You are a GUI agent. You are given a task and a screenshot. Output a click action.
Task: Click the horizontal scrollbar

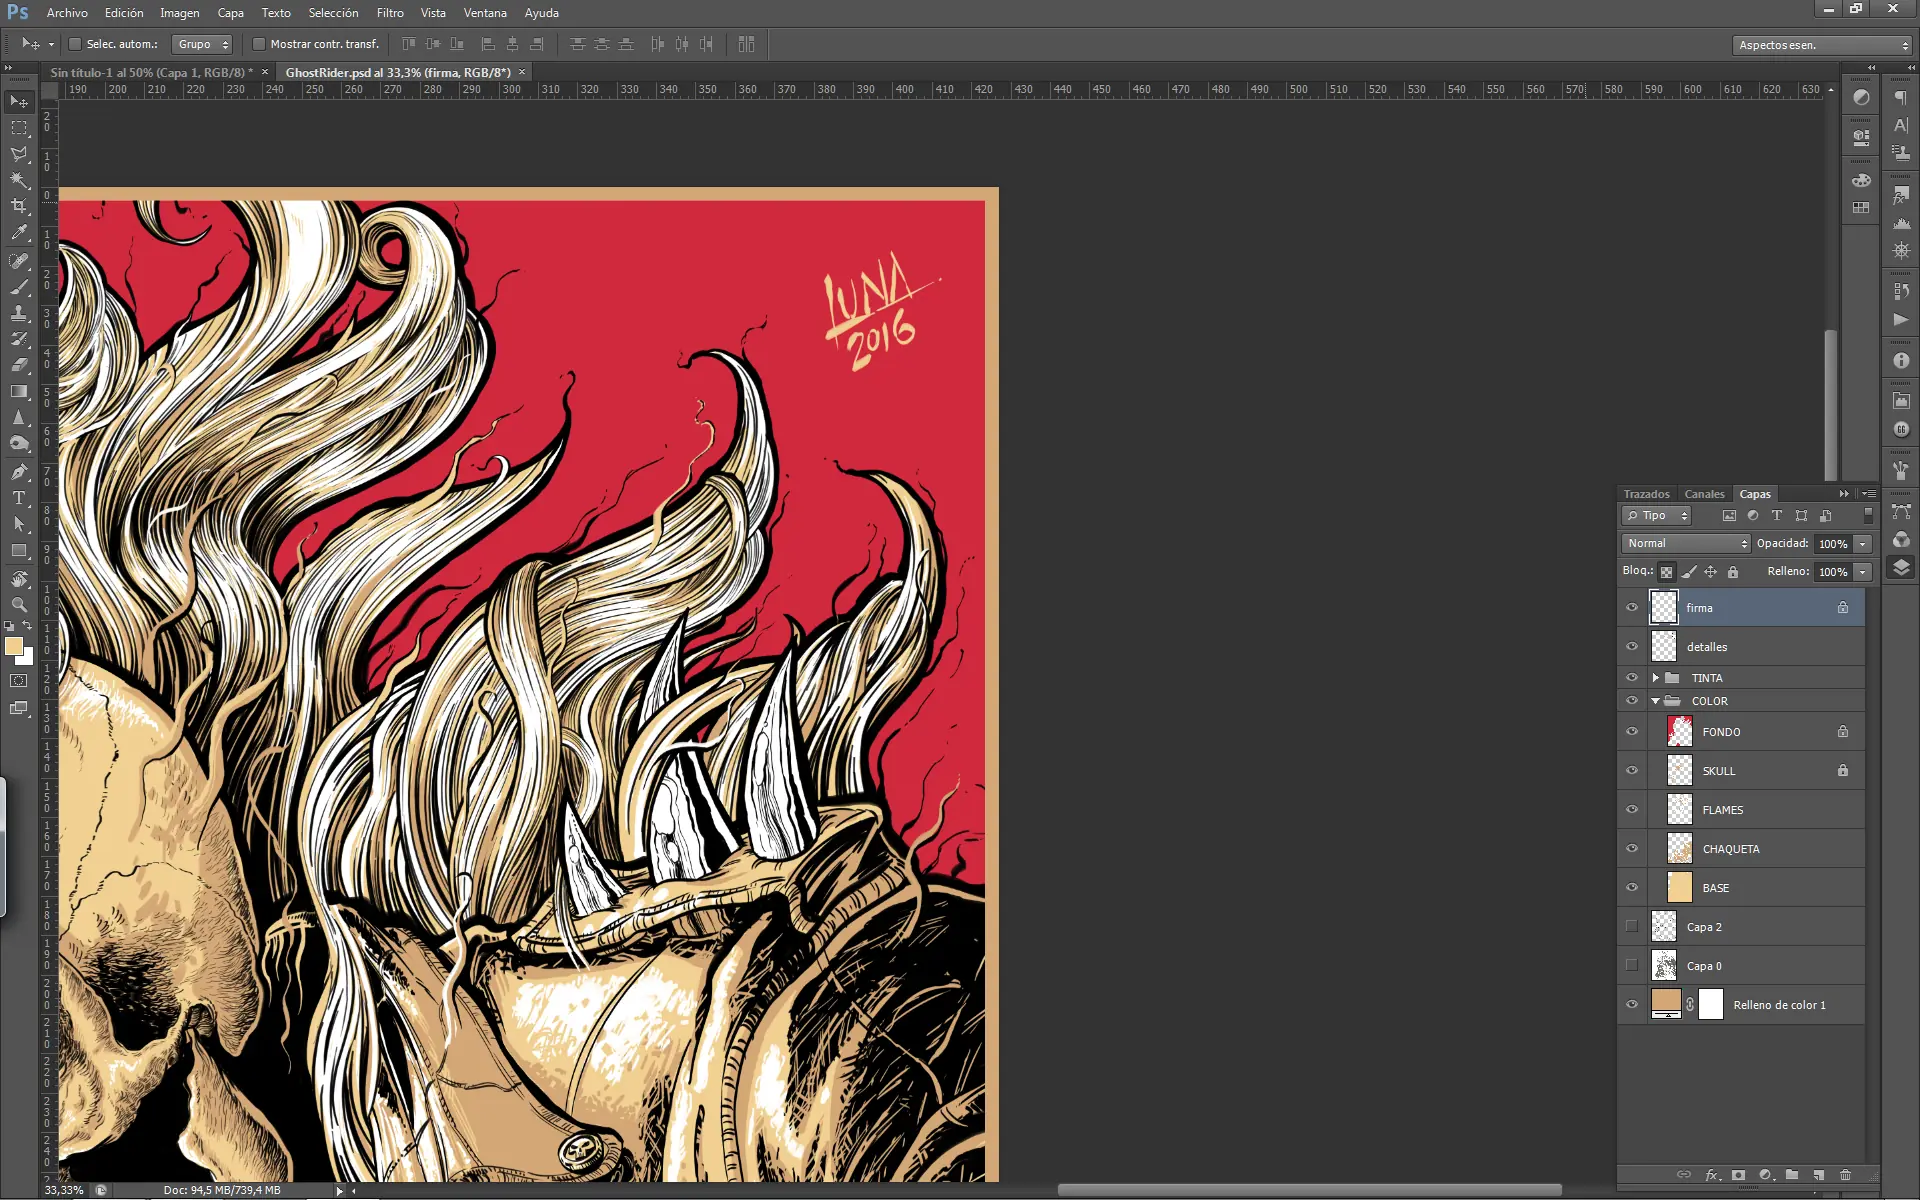pyautogui.click(x=1310, y=1190)
